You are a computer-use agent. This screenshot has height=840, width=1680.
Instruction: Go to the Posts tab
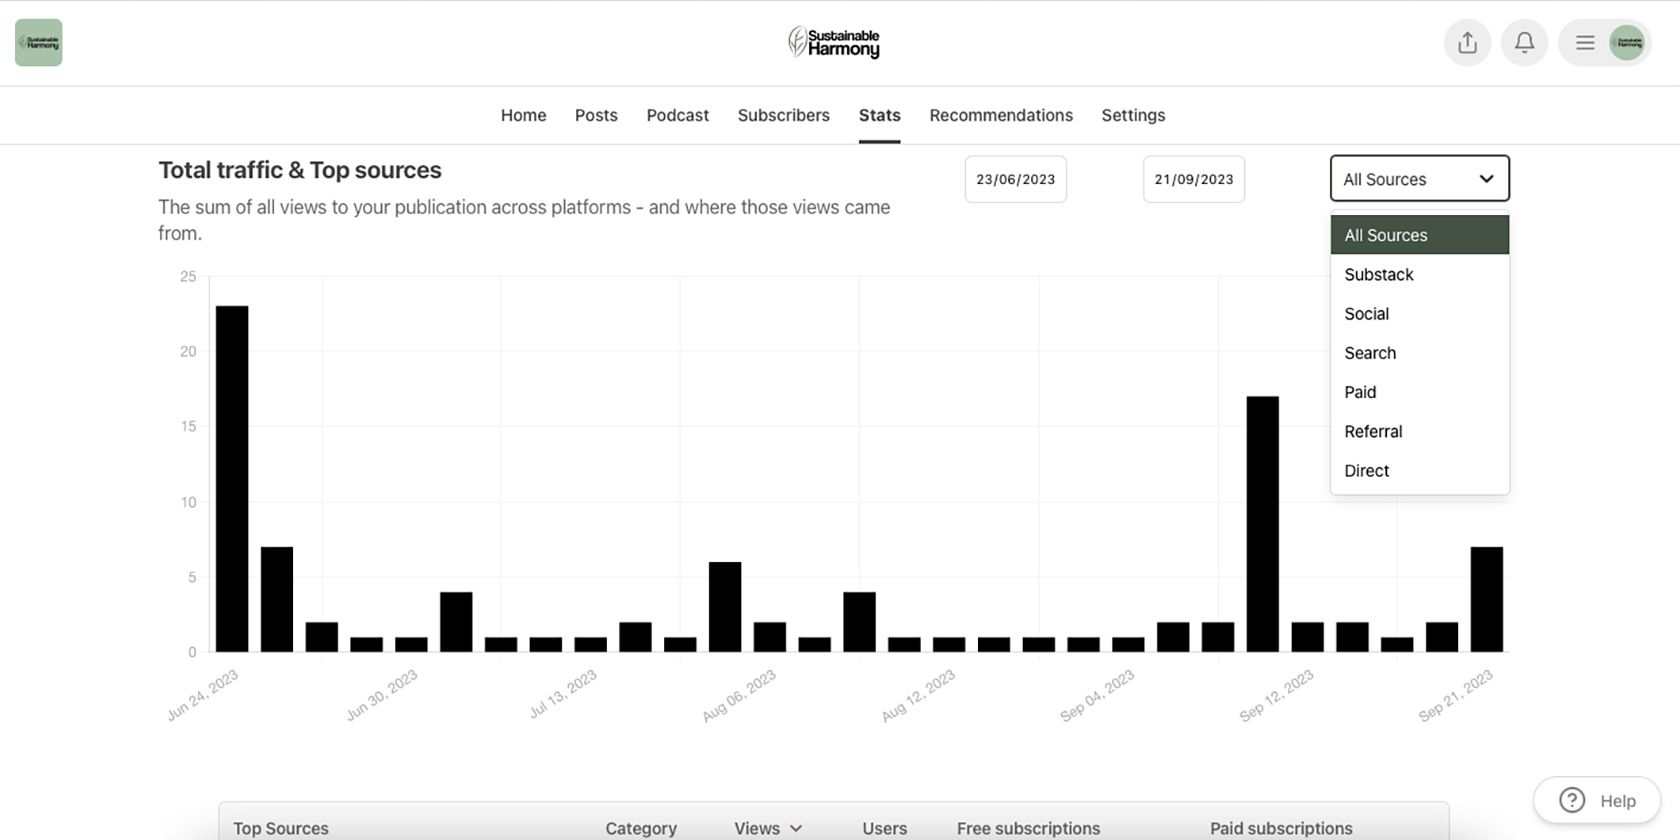596,115
